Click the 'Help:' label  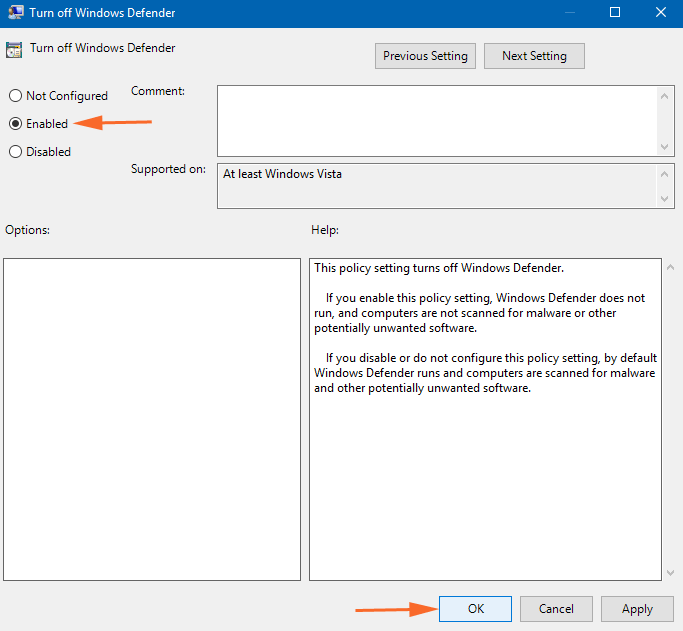point(325,230)
